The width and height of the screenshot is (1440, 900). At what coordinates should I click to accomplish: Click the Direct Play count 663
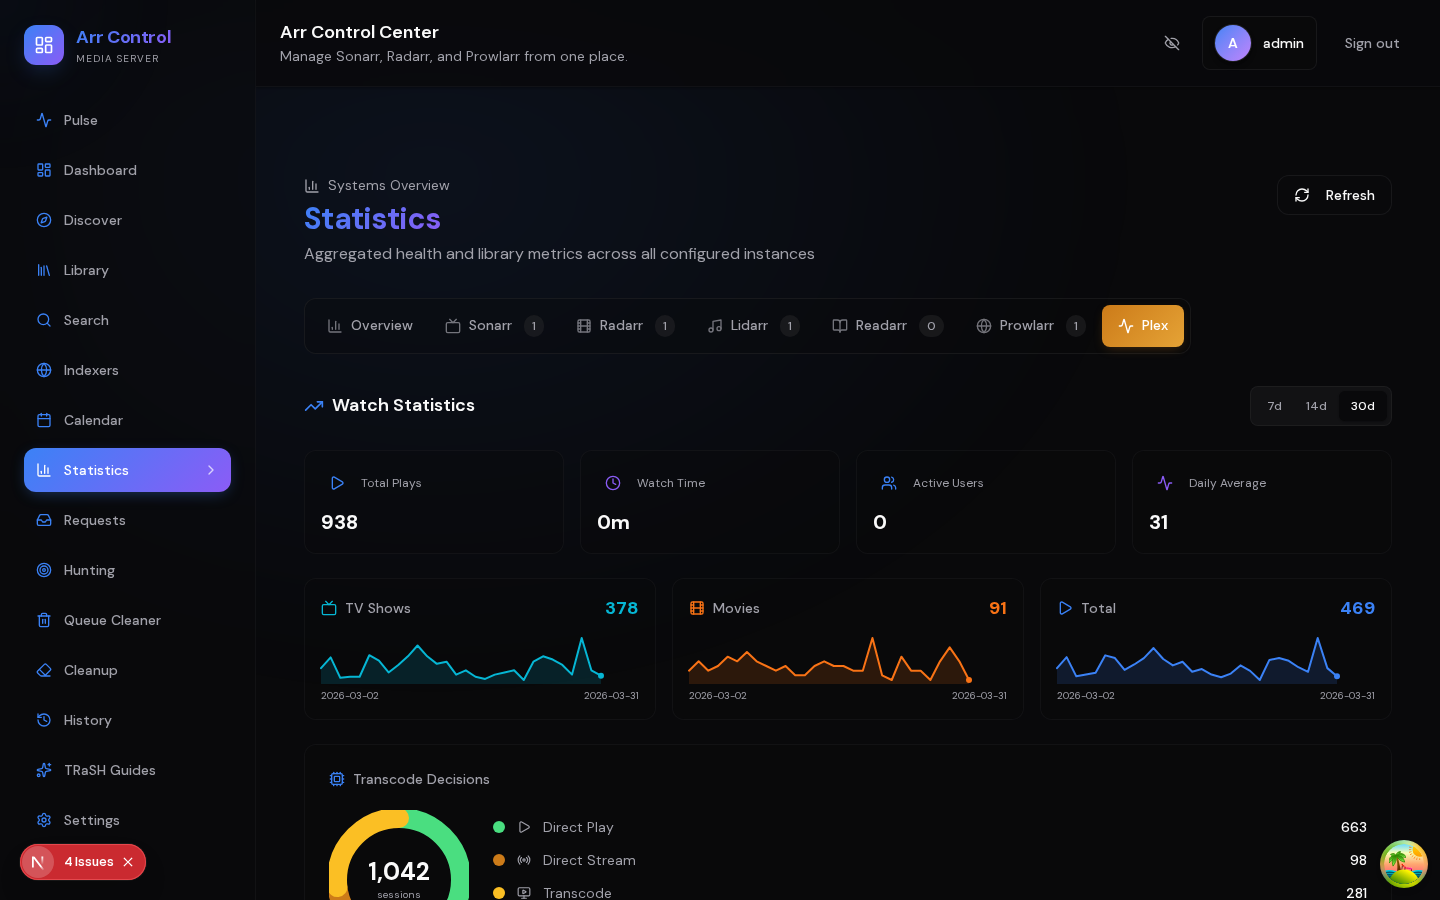1354,827
